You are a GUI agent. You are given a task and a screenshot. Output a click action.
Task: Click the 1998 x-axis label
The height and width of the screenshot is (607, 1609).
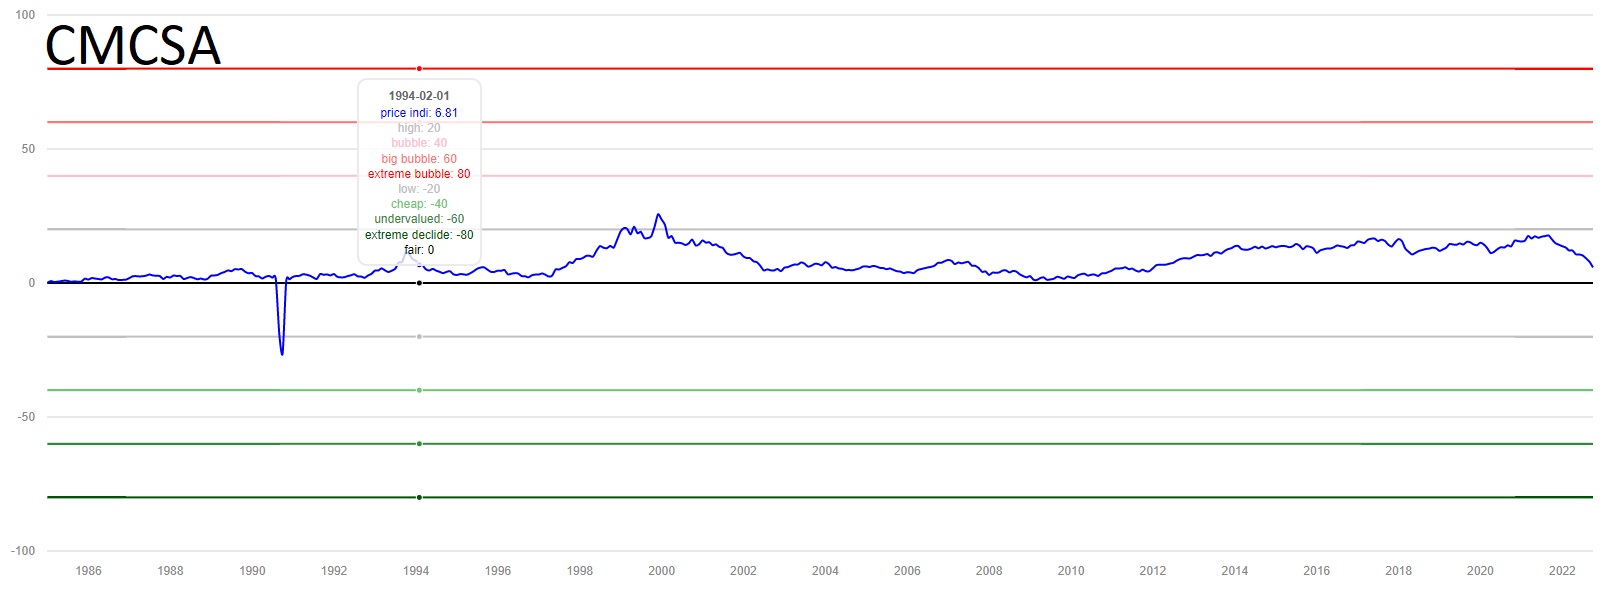[580, 571]
